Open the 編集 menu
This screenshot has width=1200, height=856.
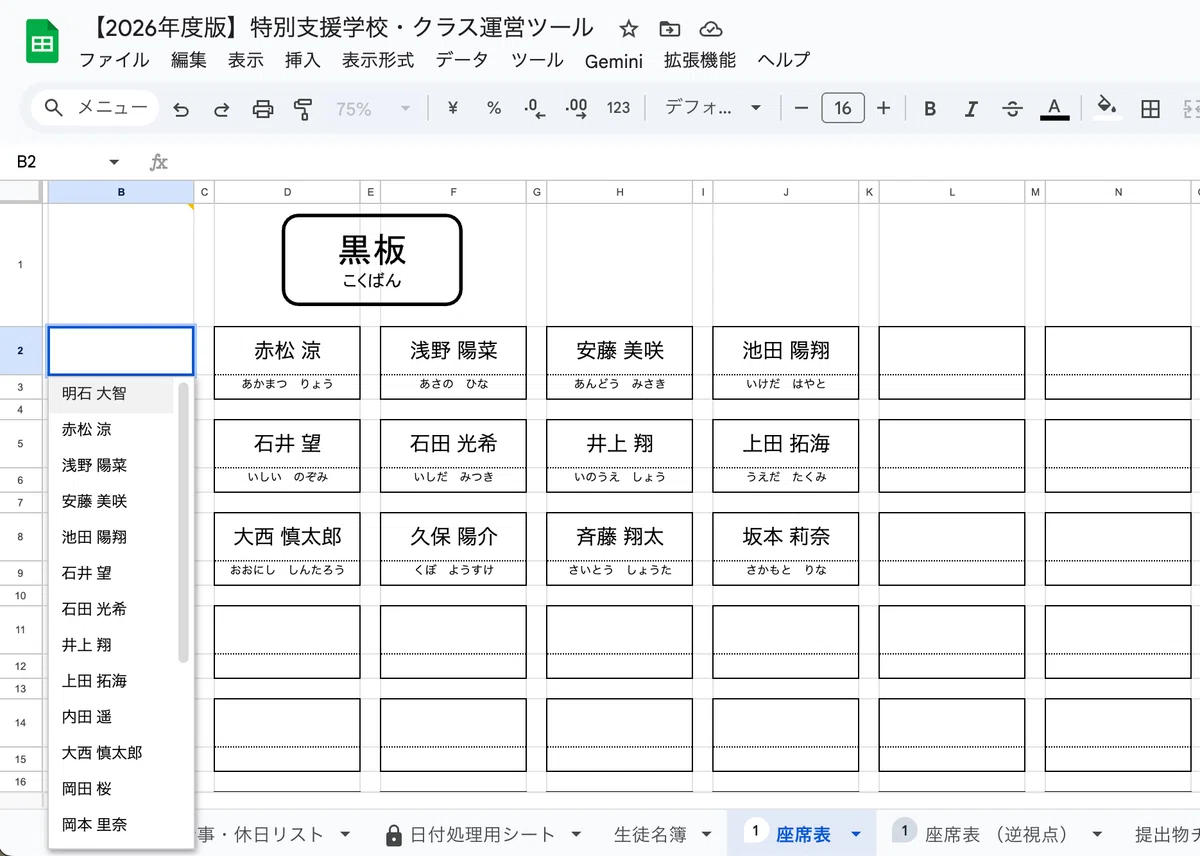189,60
